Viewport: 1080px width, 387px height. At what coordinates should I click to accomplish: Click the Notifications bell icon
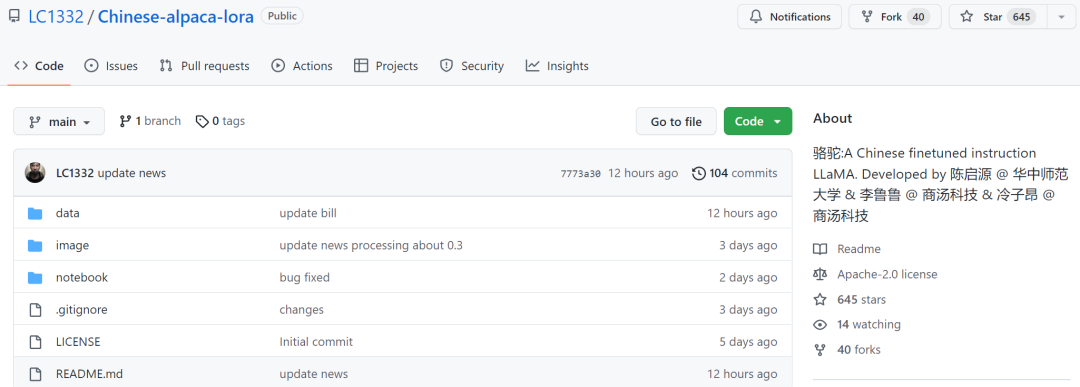pyautogui.click(x=756, y=17)
